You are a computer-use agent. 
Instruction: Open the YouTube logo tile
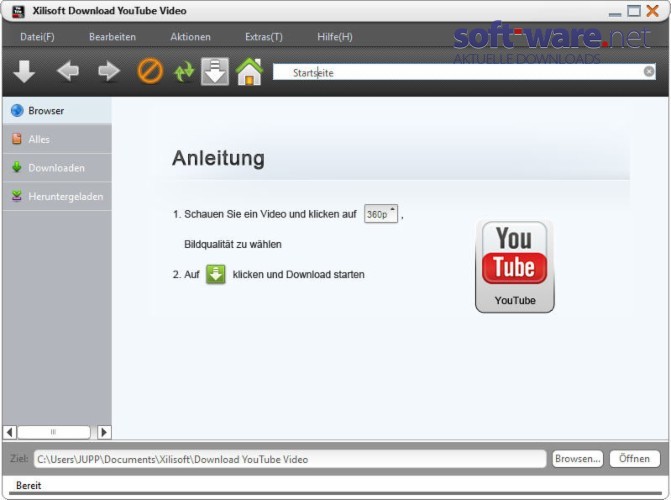[515, 266]
